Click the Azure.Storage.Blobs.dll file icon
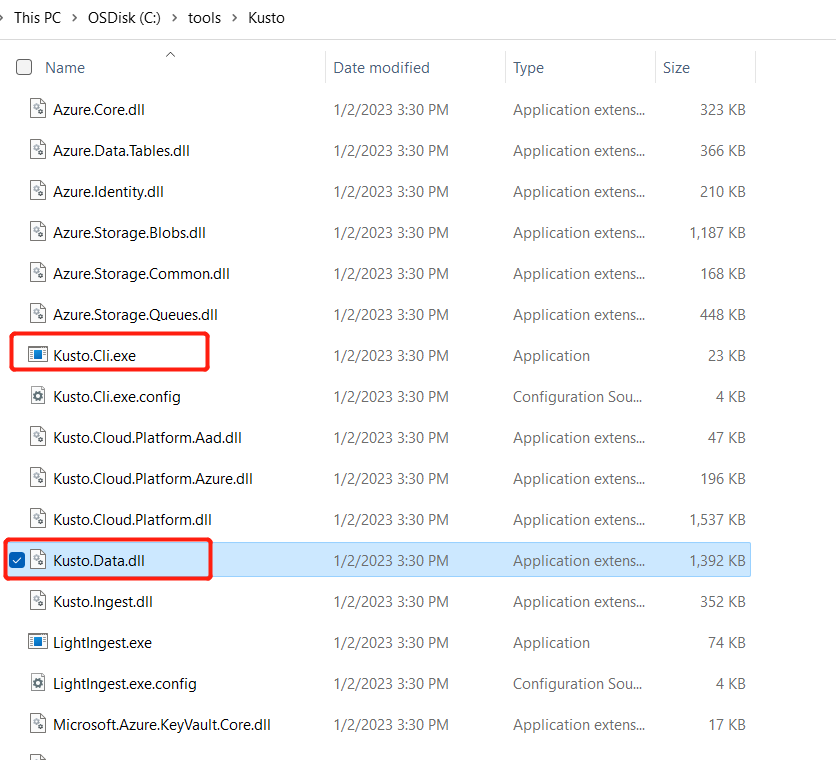 [x=38, y=232]
